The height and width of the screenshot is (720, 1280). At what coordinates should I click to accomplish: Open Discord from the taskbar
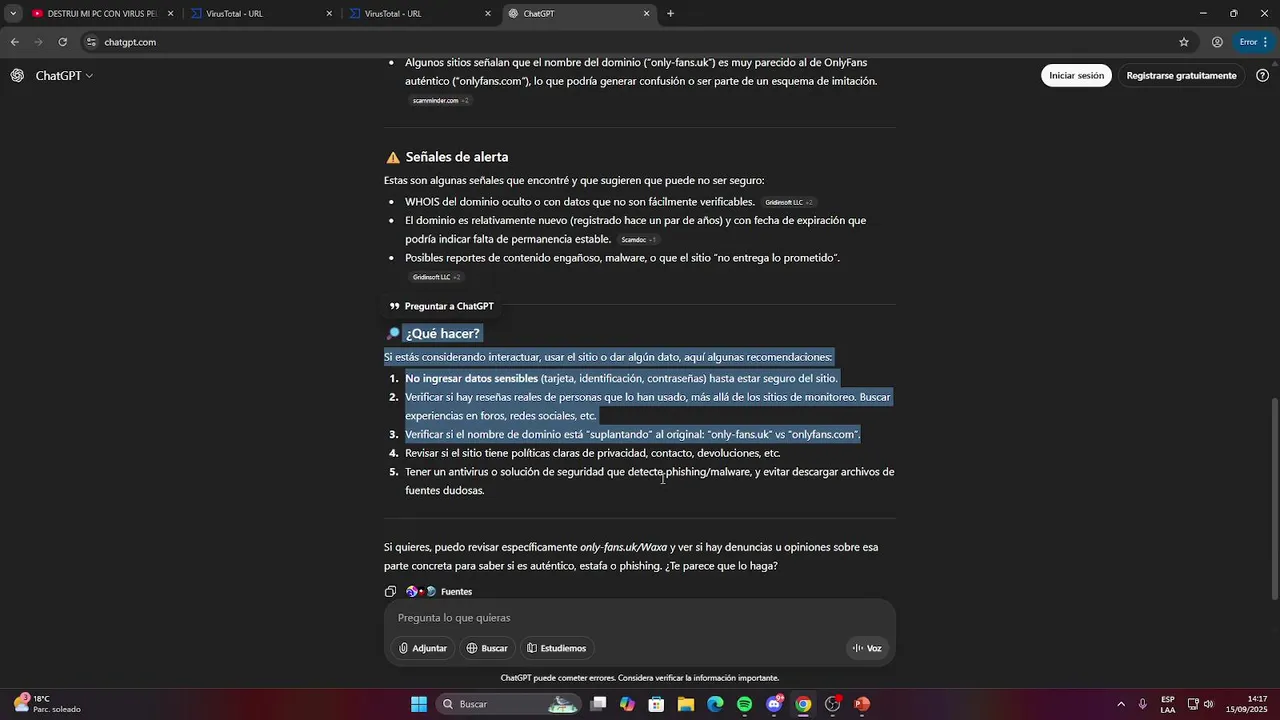pos(774,704)
